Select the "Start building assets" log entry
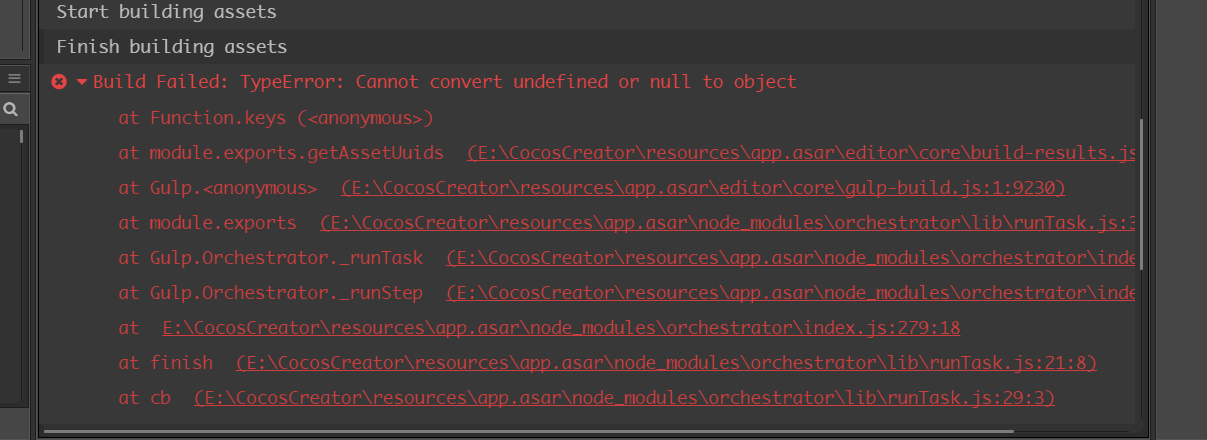This screenshot has height=440, width=1207. (x=167, y=13)
